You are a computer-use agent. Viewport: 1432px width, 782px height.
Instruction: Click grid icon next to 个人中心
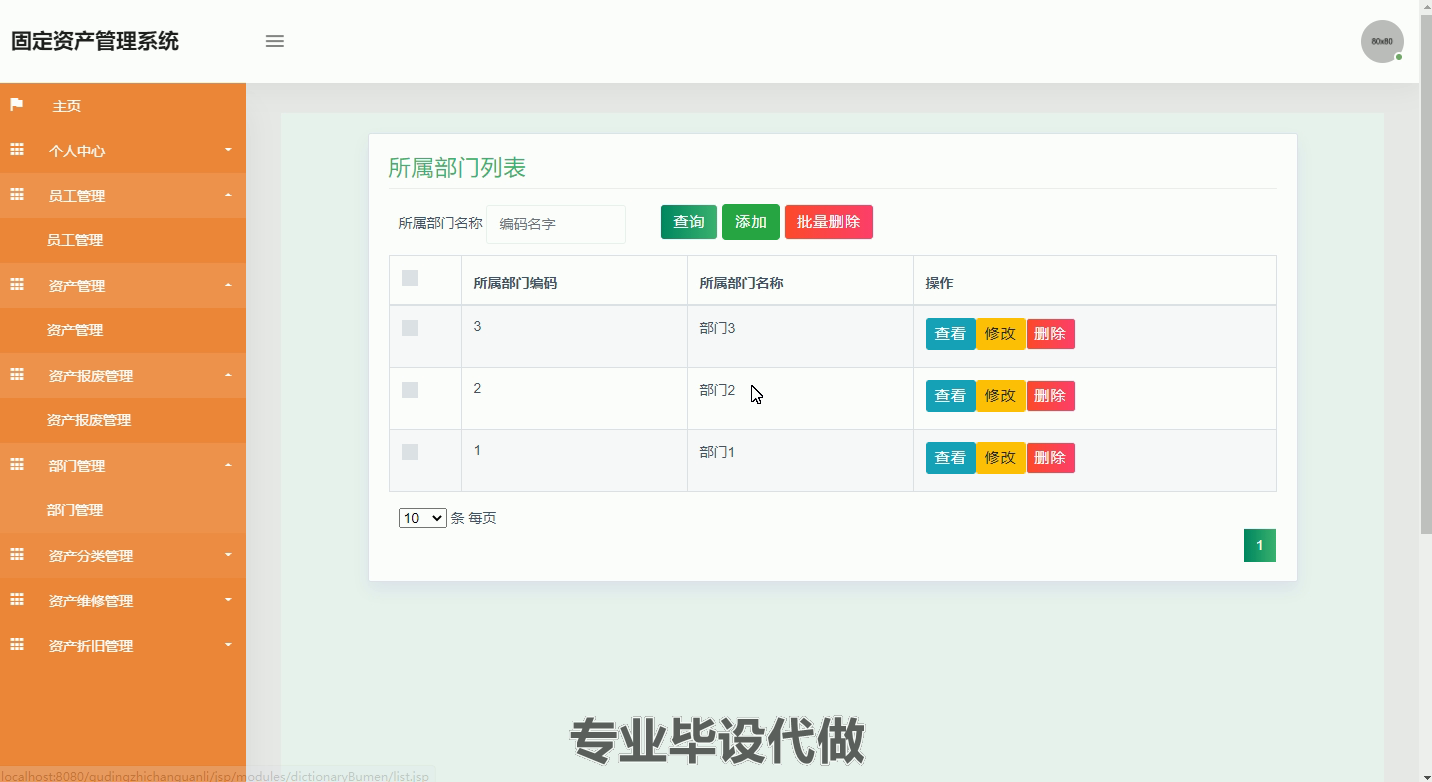click(17, 150)
